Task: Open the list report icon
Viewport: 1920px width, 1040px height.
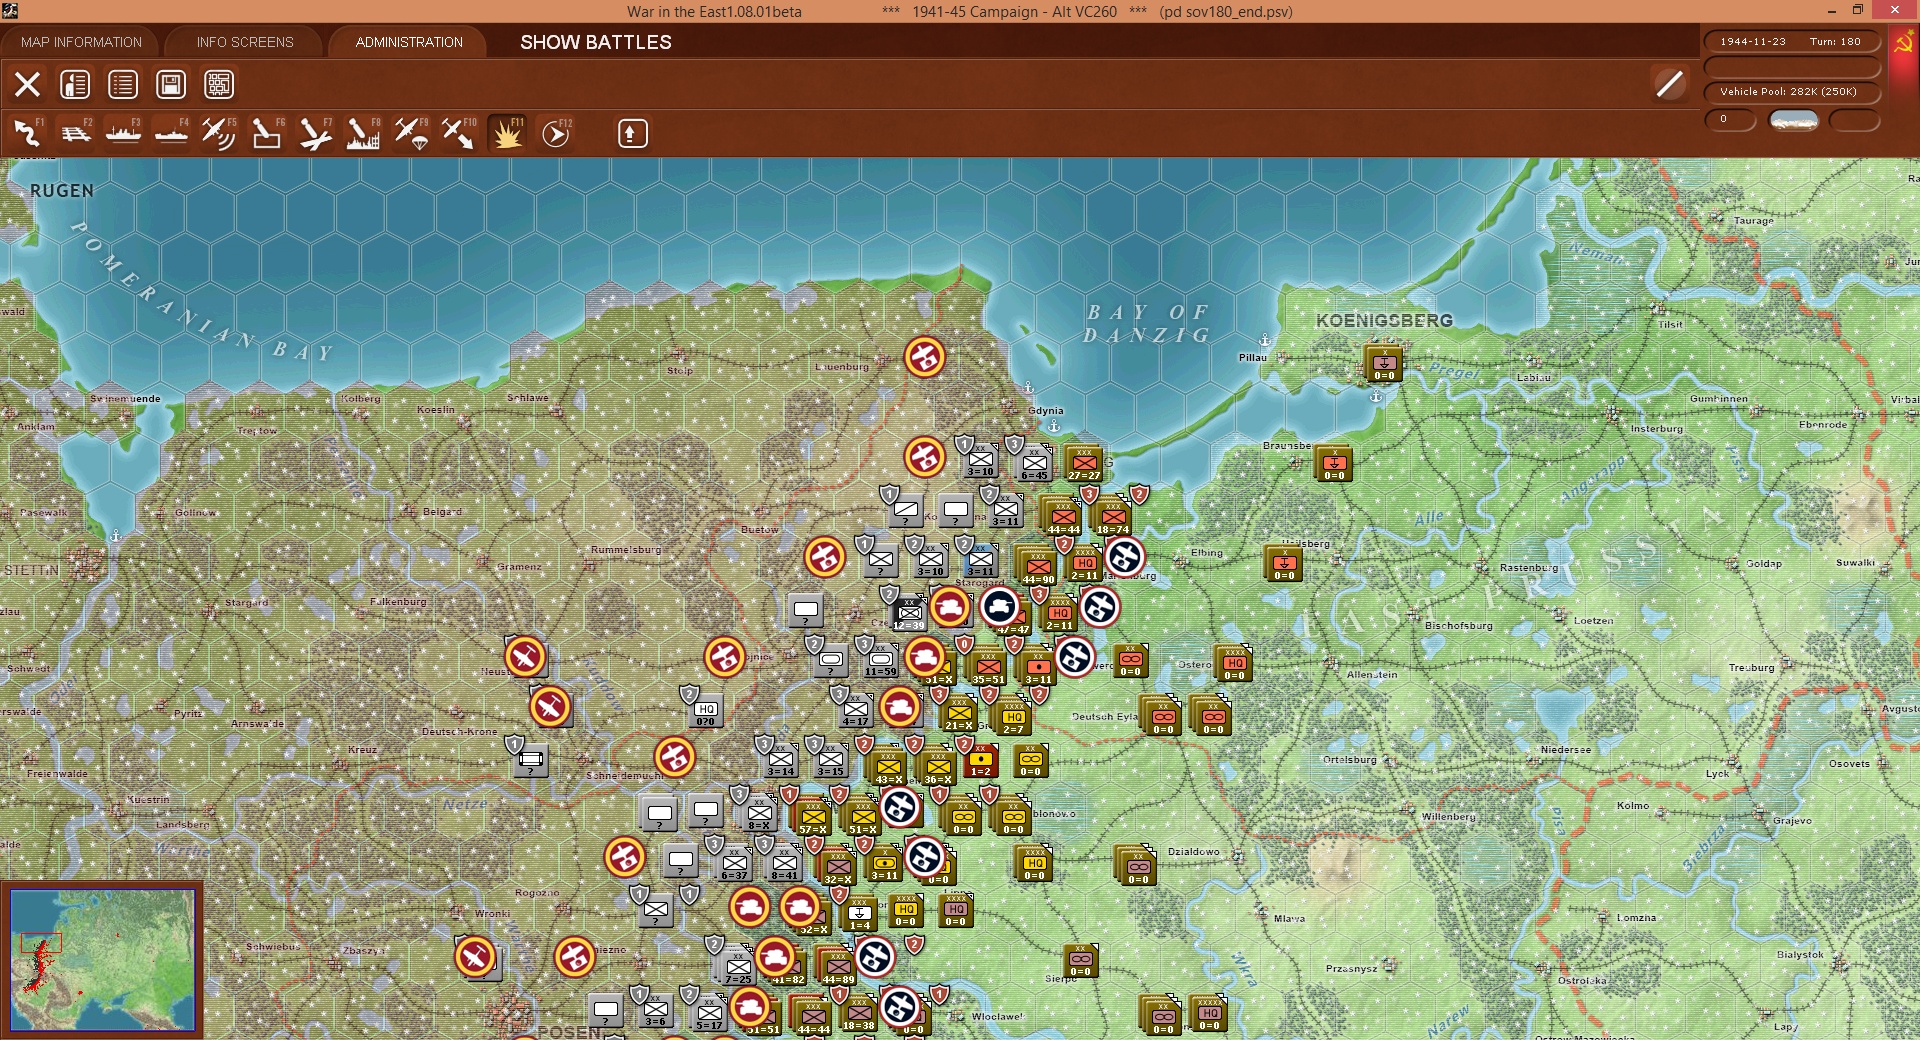Action: [x=123, y=85]
